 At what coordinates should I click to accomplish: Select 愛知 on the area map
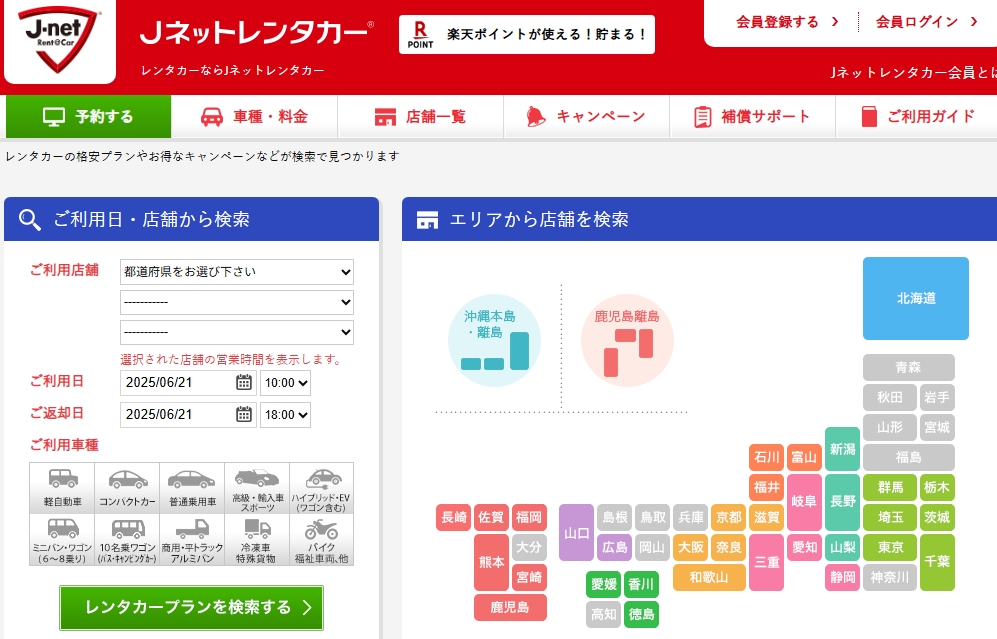(804, 547)
